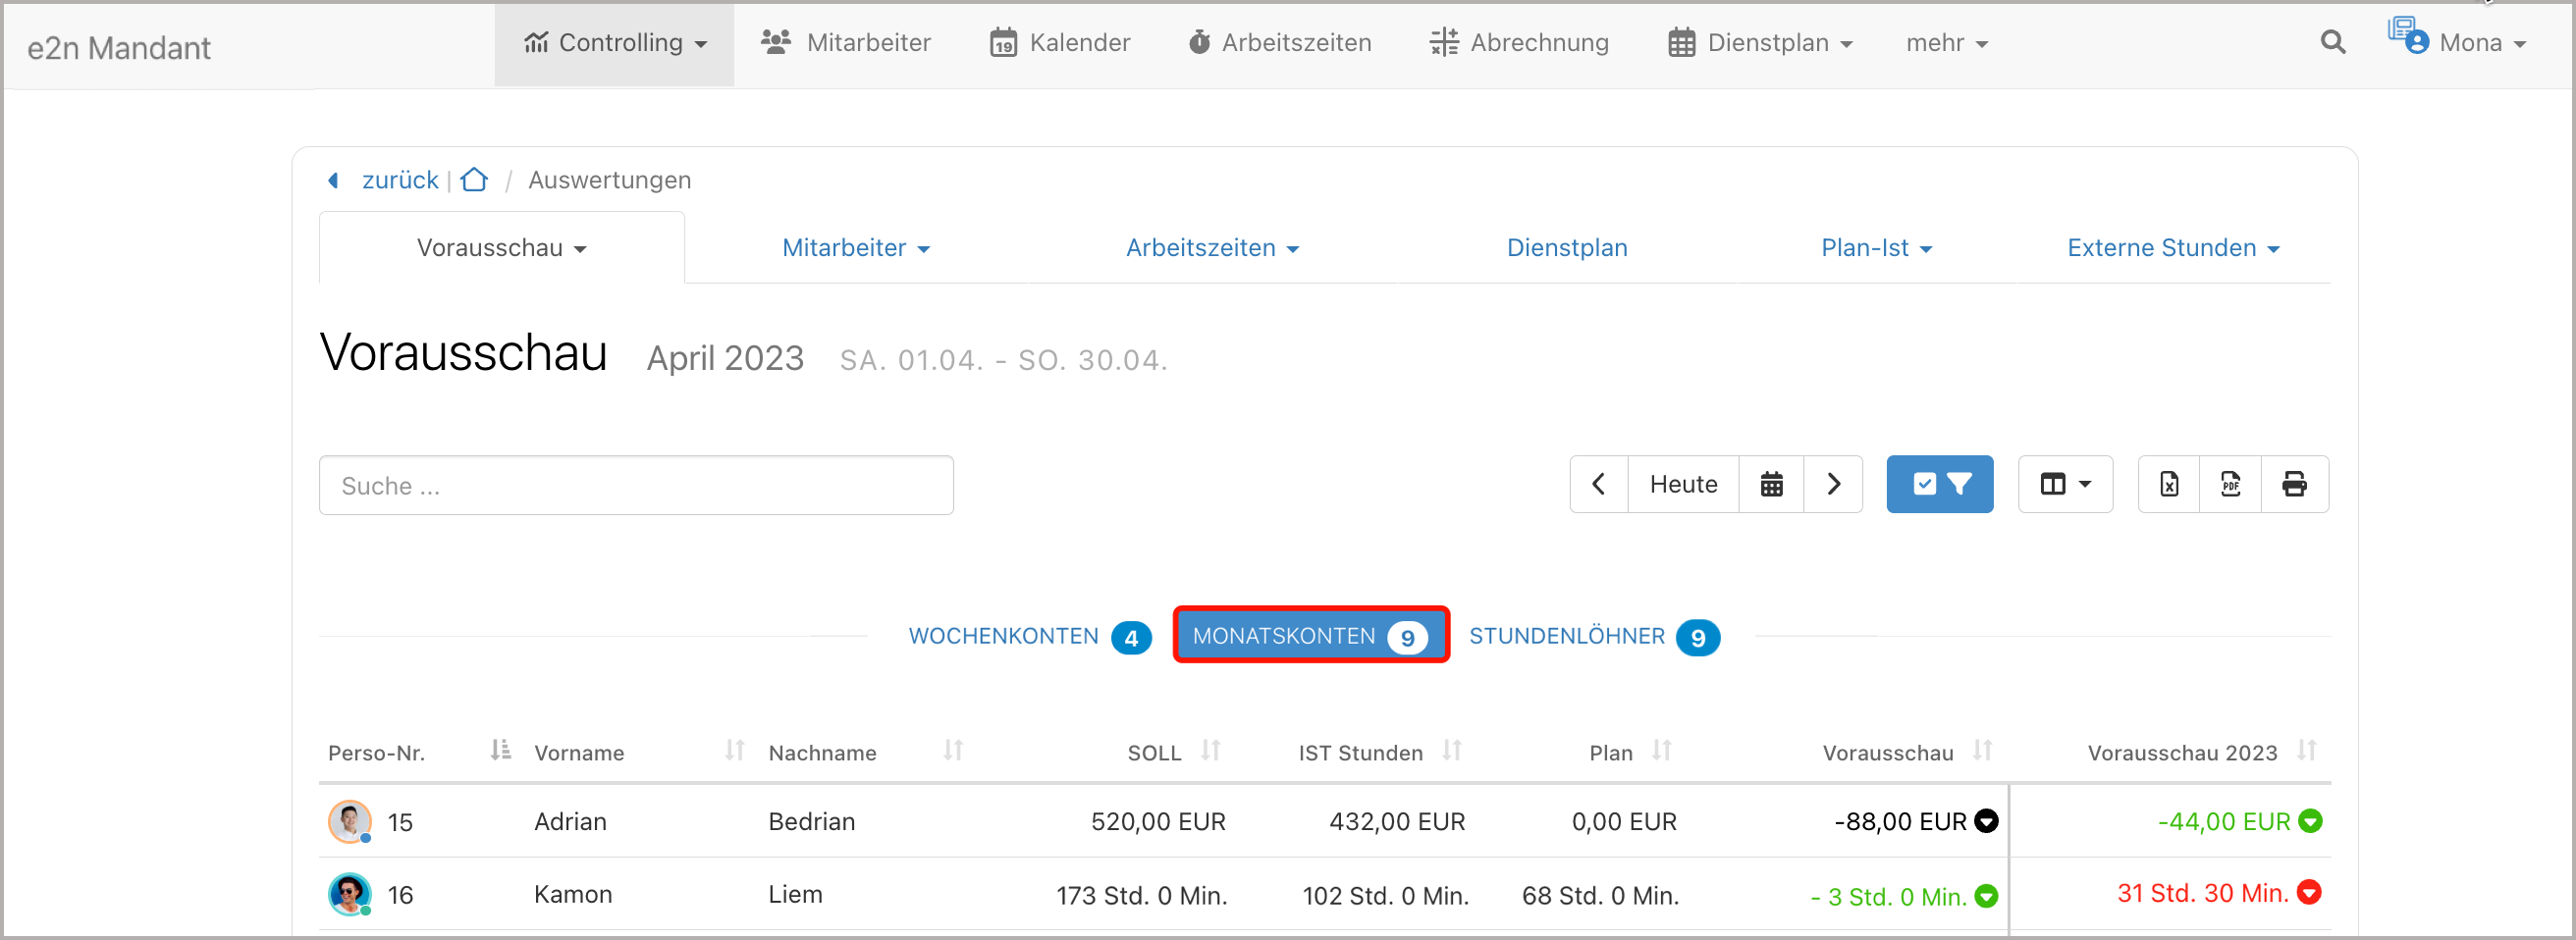Open the column layout selector dropdown
Screen dimensions: 2576x940
[2065, 484]
